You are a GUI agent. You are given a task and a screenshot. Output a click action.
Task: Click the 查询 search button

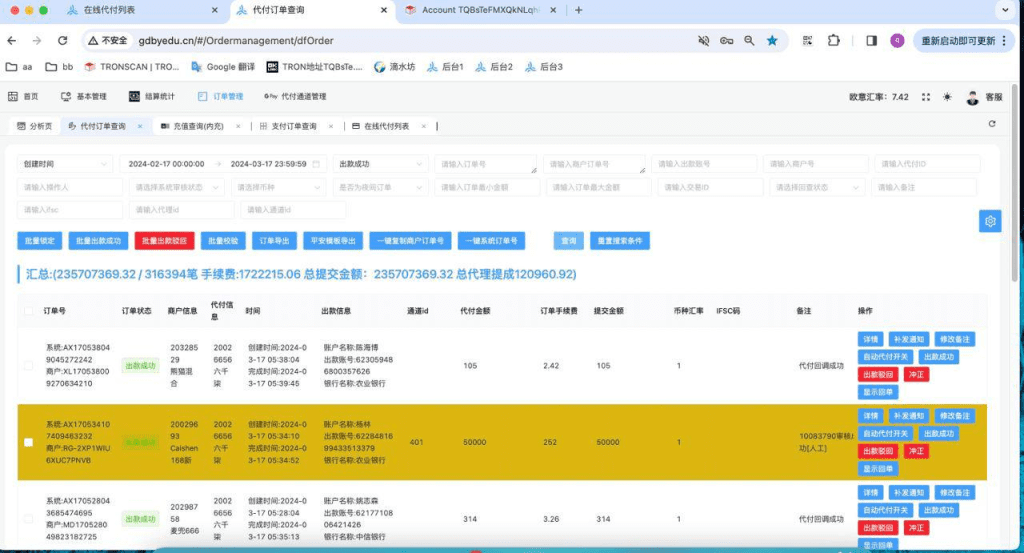pos(569,241)
